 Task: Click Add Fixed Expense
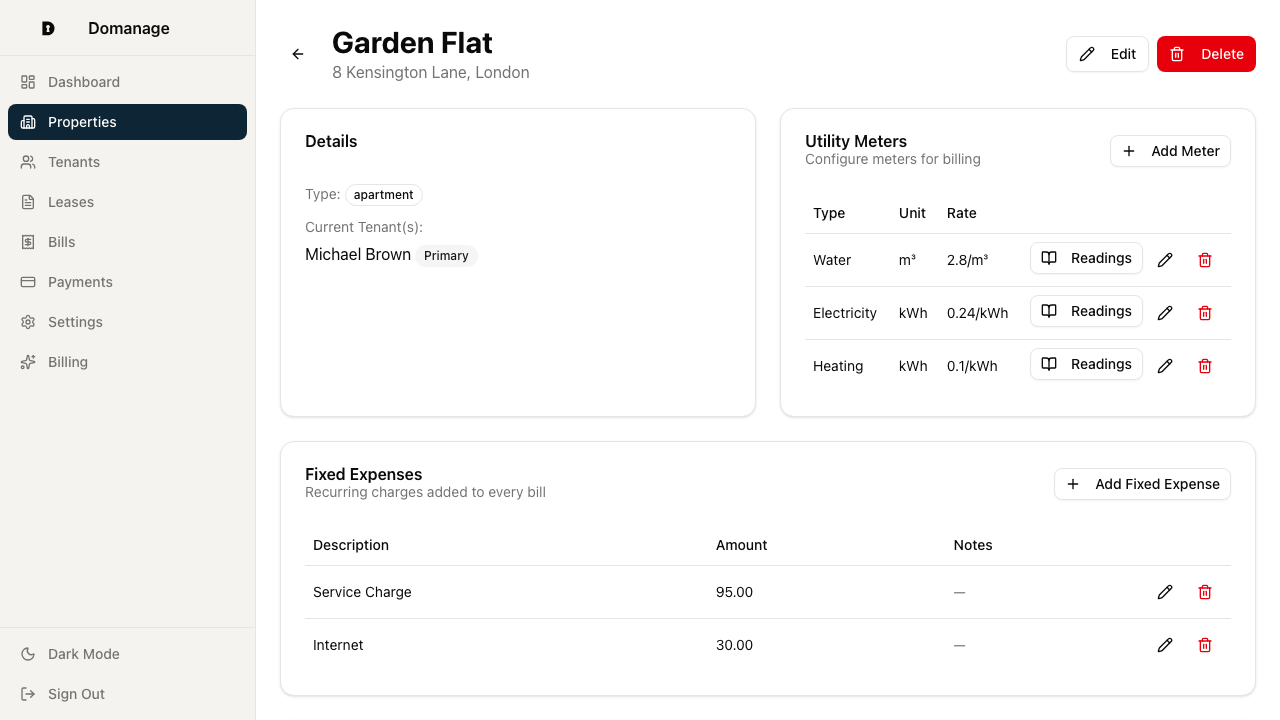pyautogui.click(x=1142, y=484)
